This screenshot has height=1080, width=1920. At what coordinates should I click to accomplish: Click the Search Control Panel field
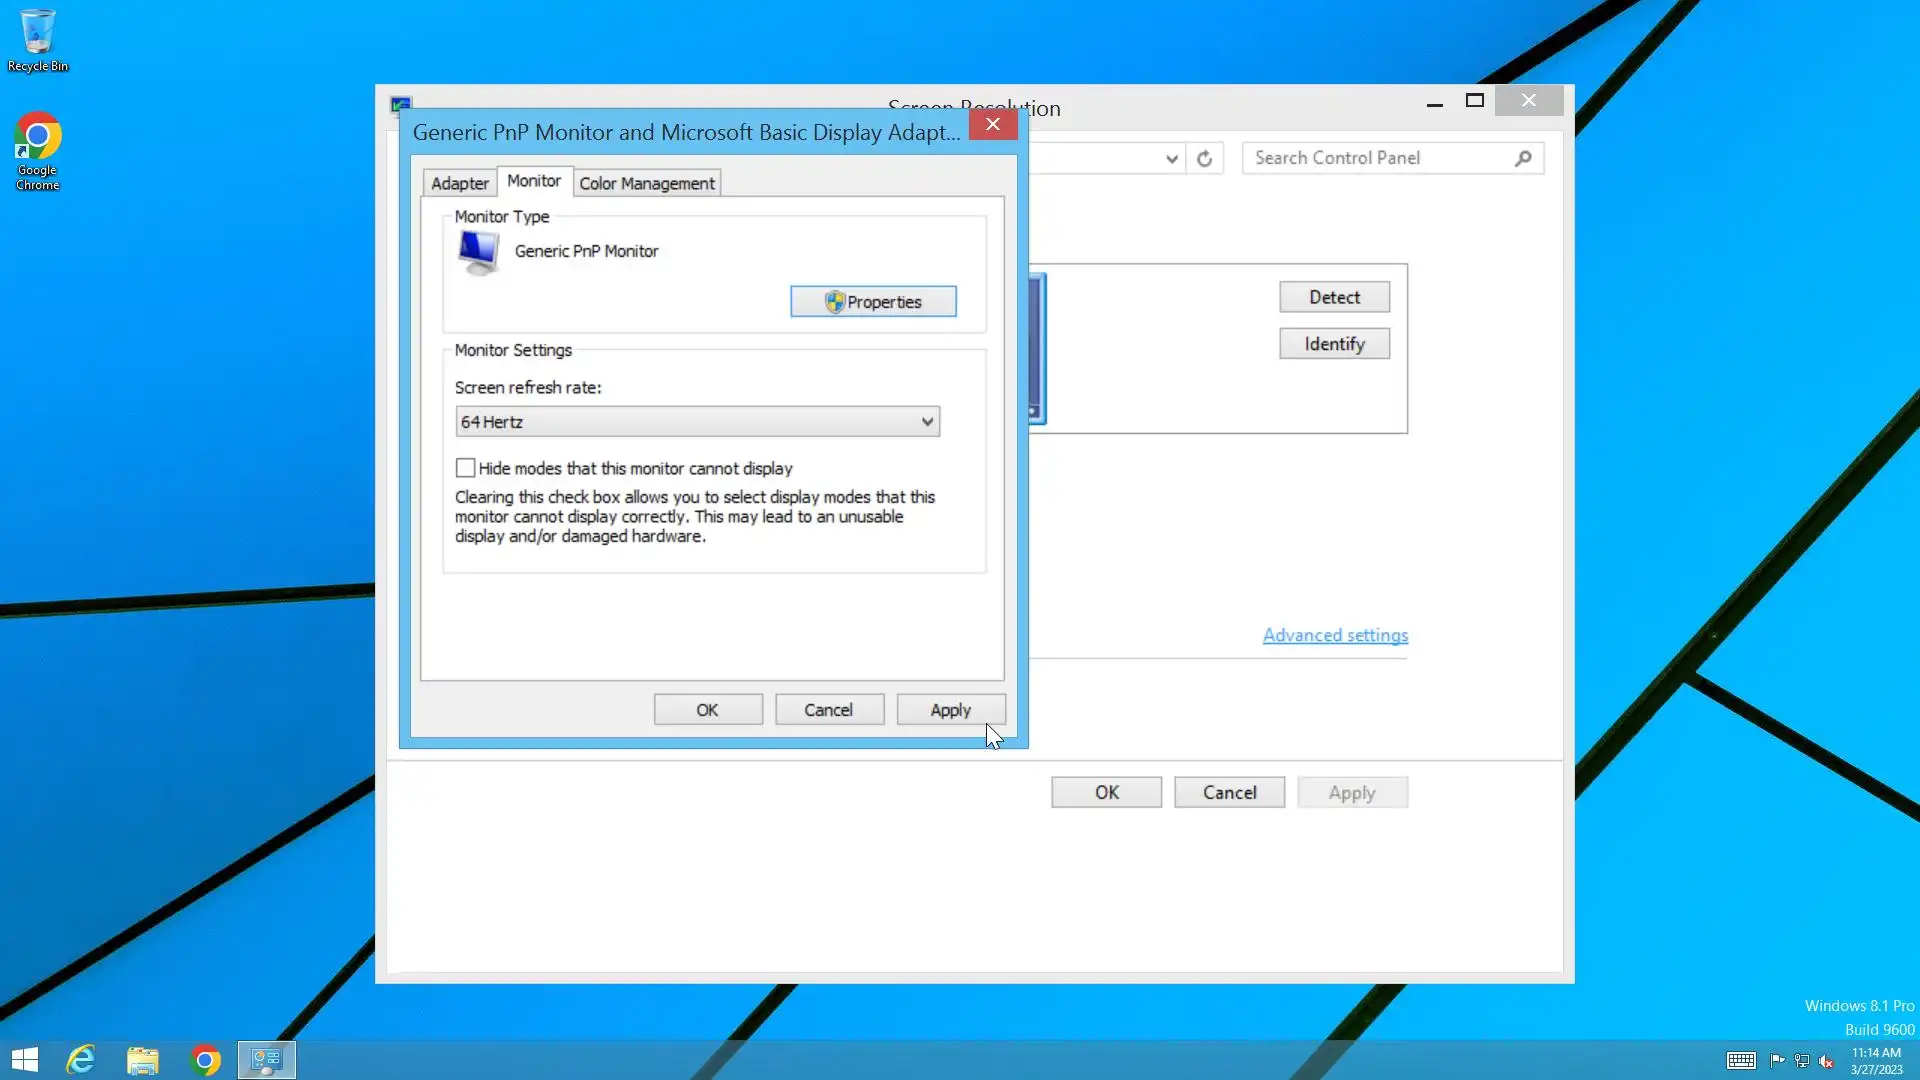click(1380, 158)
